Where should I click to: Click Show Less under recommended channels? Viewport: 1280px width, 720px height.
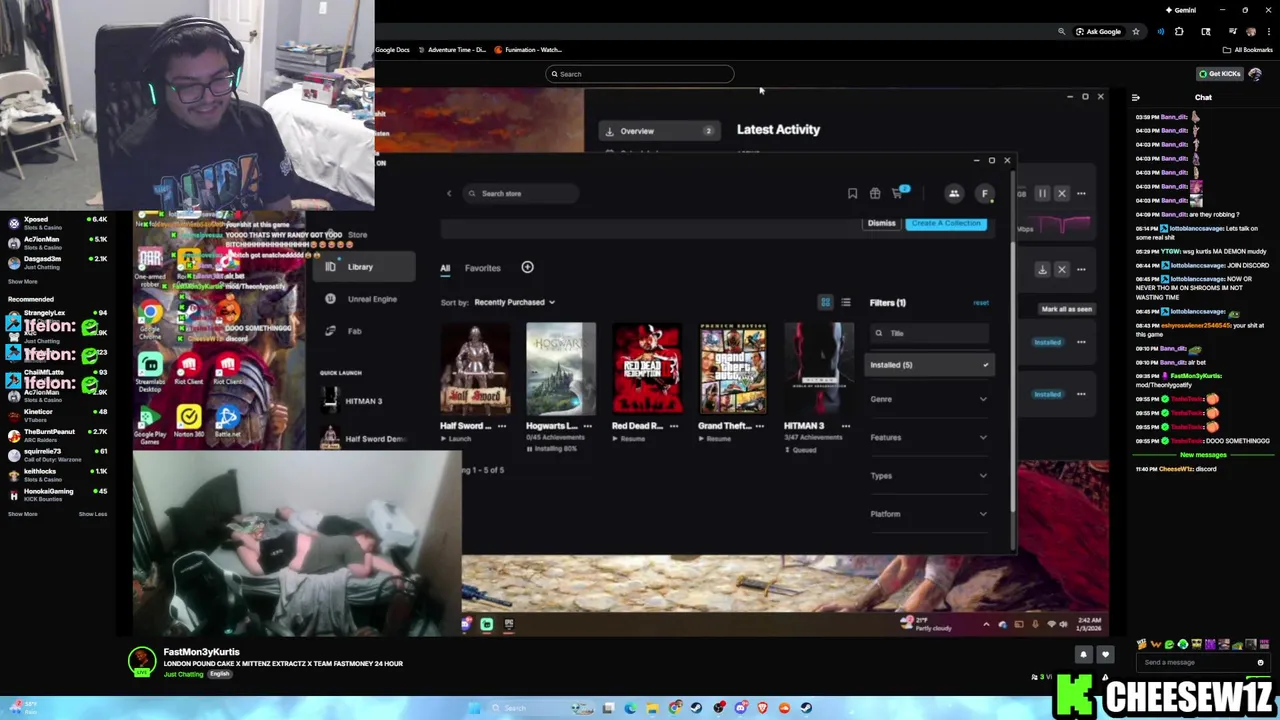(93, 514)
